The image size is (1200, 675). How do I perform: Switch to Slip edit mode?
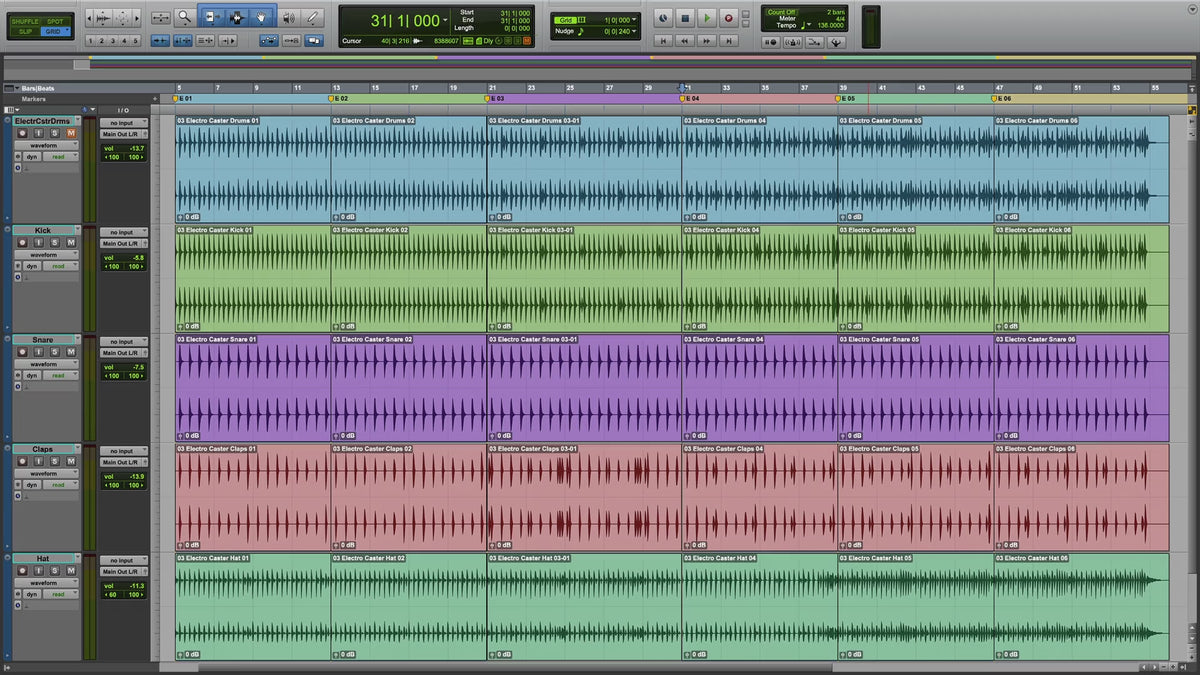[24, 32]
